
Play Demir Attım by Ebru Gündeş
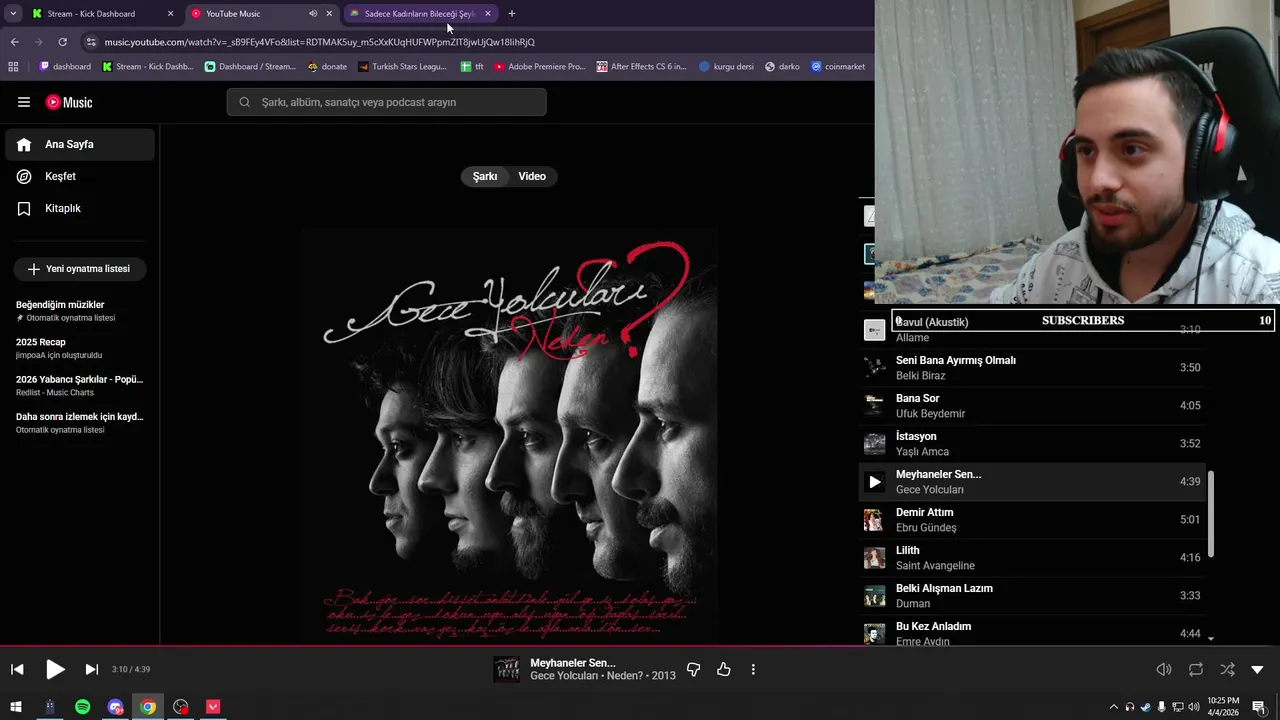(x=1033, y=519)
